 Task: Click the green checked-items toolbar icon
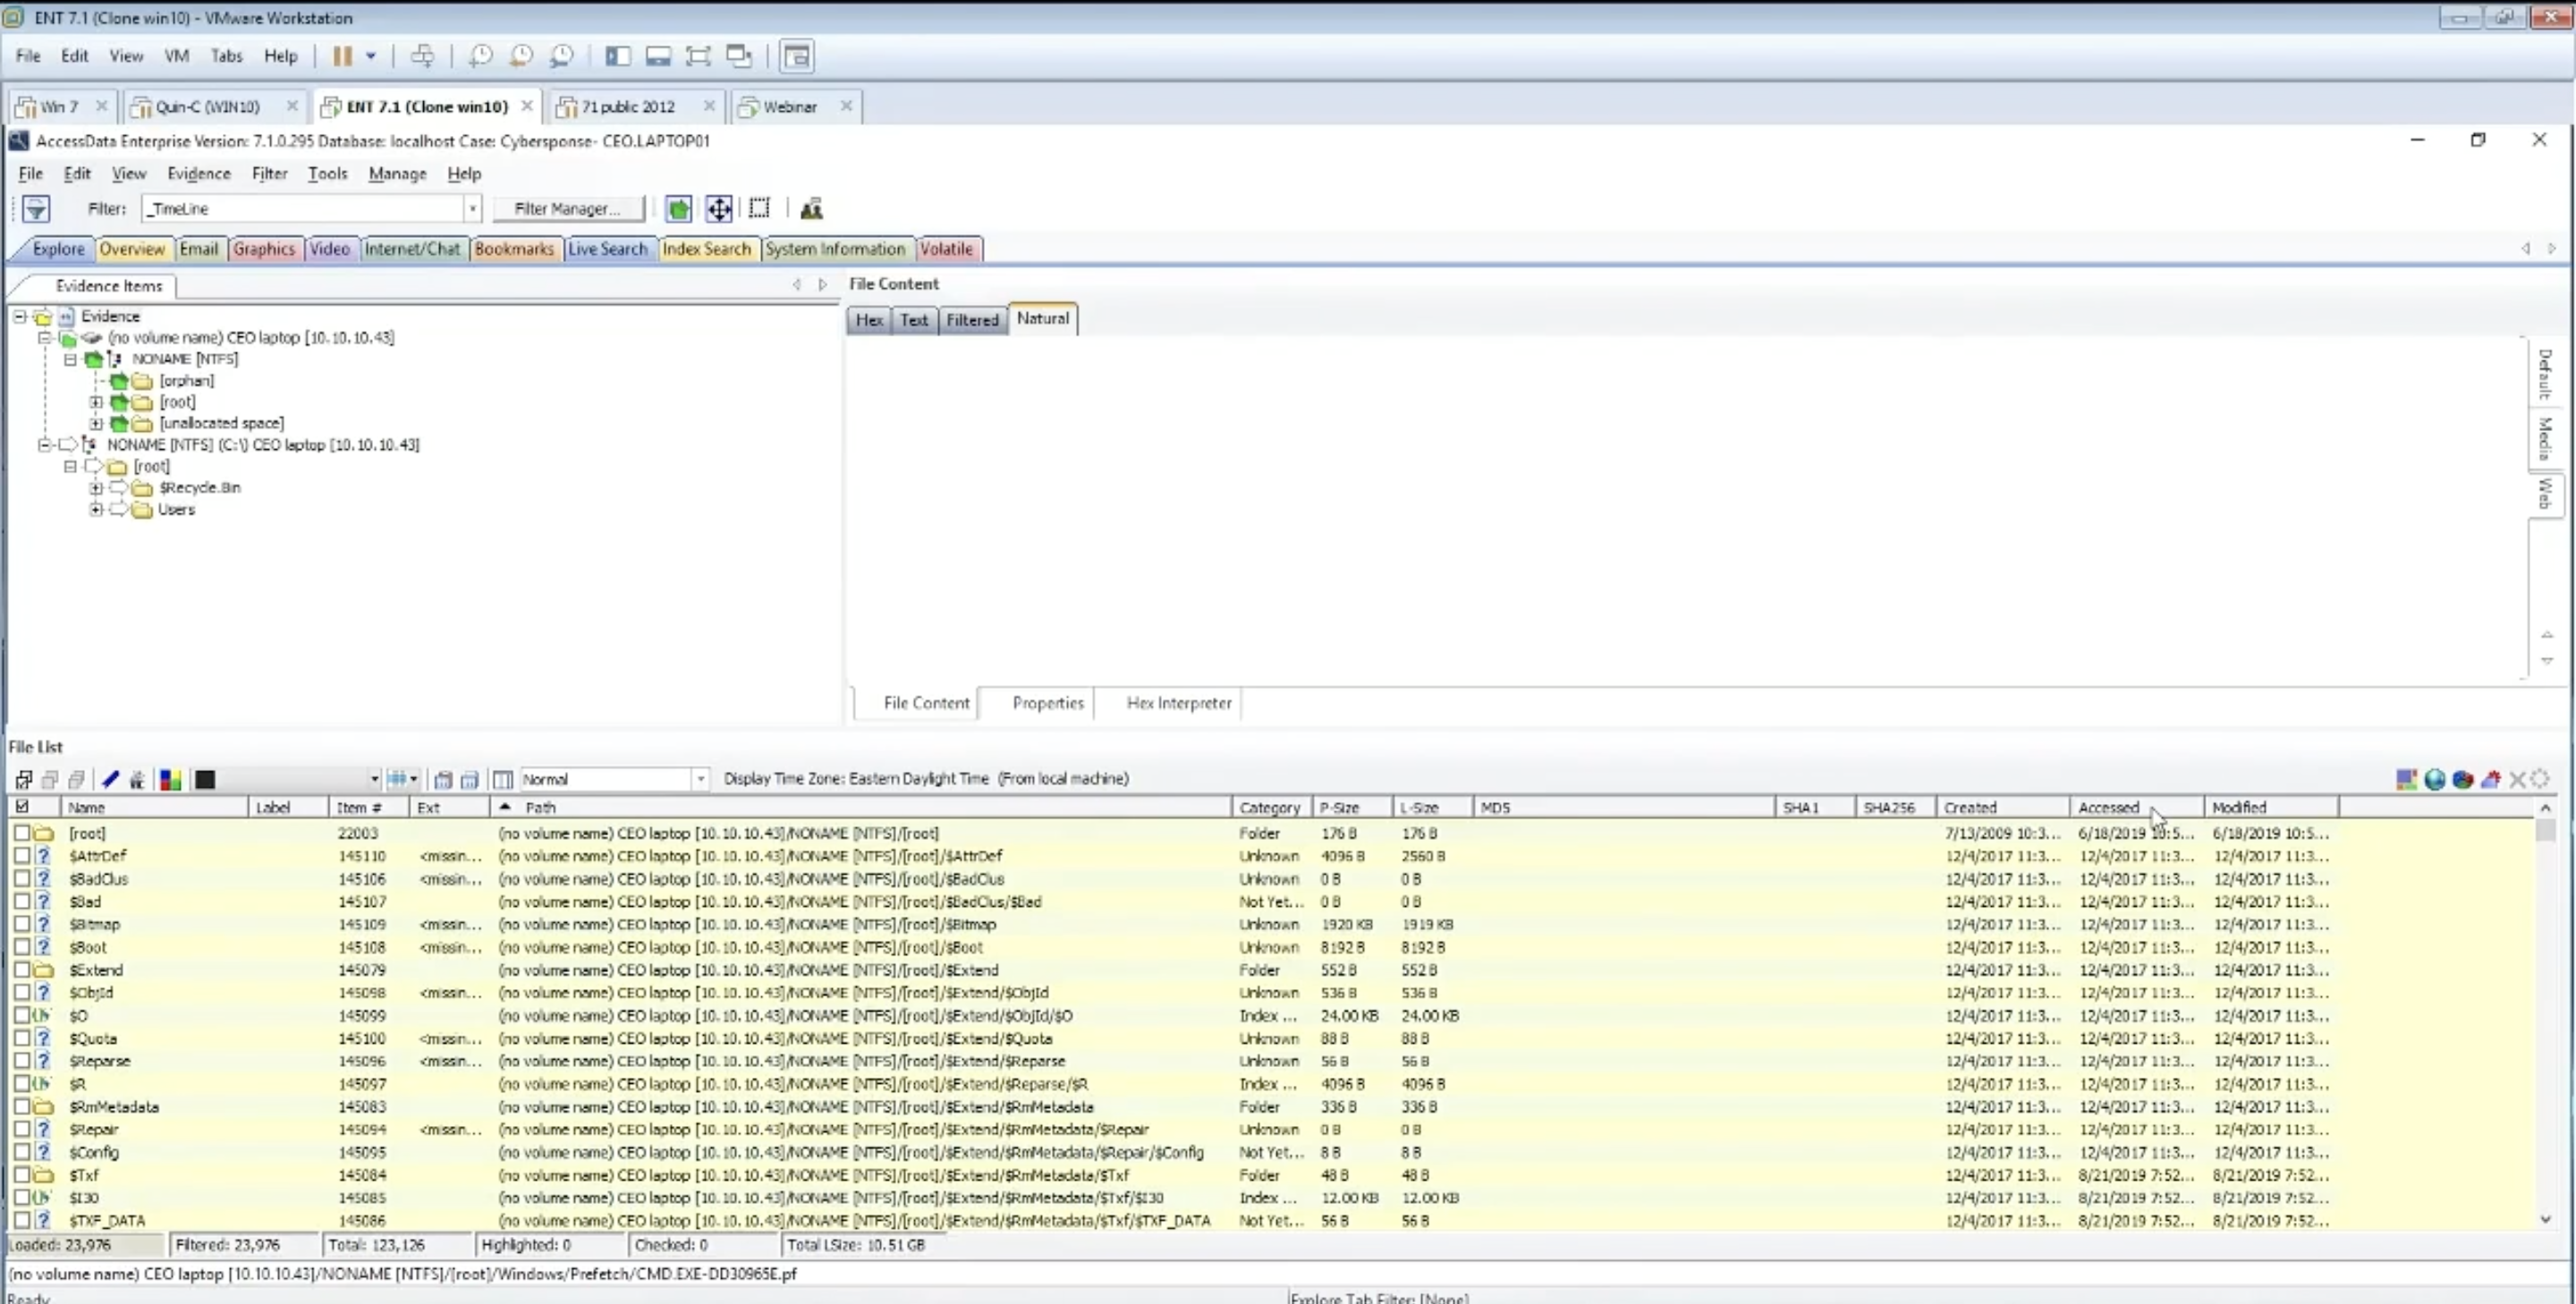click(x=679, y=208)
